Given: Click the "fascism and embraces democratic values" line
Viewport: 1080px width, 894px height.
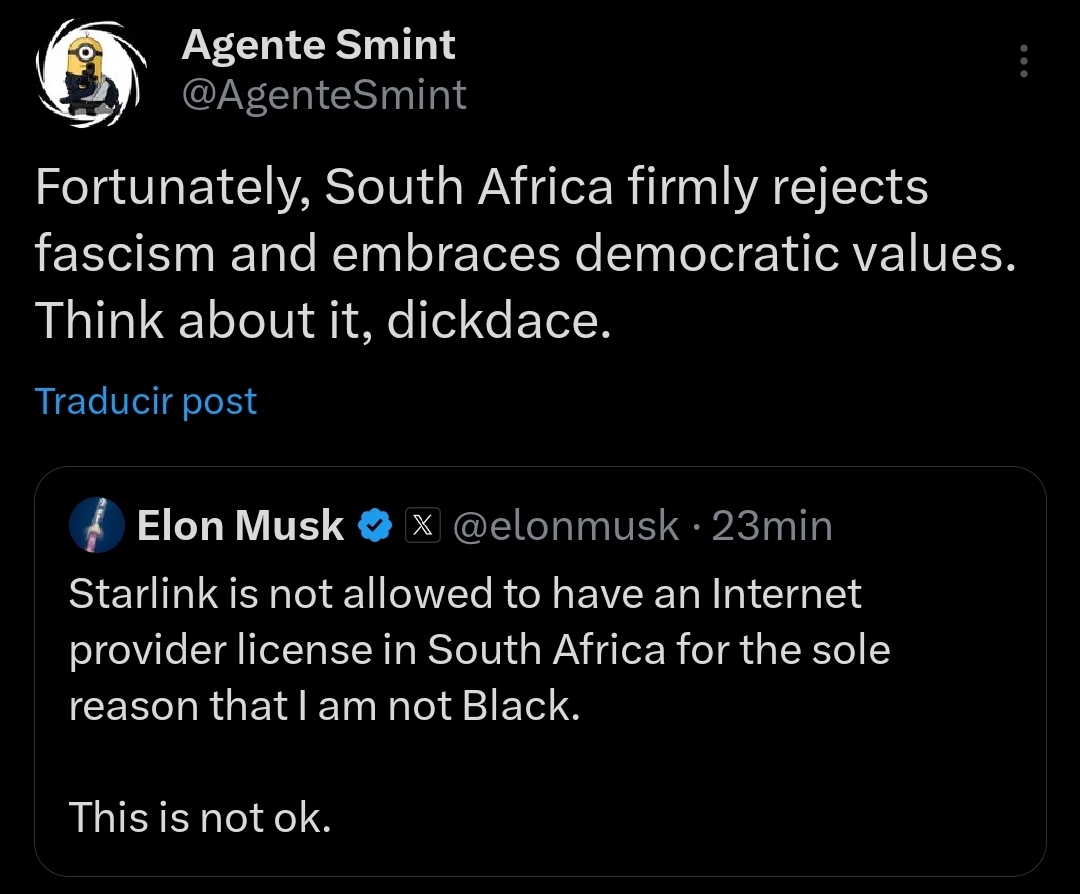Looking at the screenshot, I should pyautogui.click(x=524, y=255).
